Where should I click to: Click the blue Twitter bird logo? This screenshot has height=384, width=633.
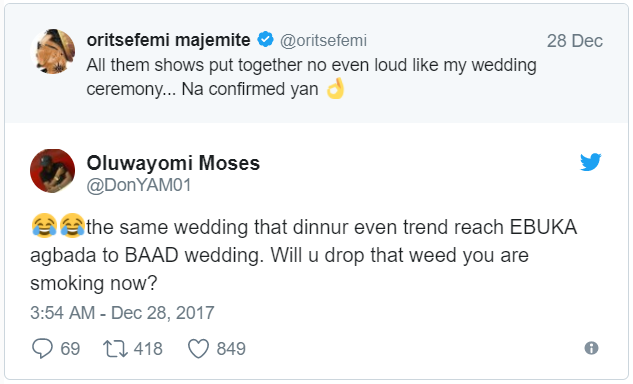(x=591, y=162)
